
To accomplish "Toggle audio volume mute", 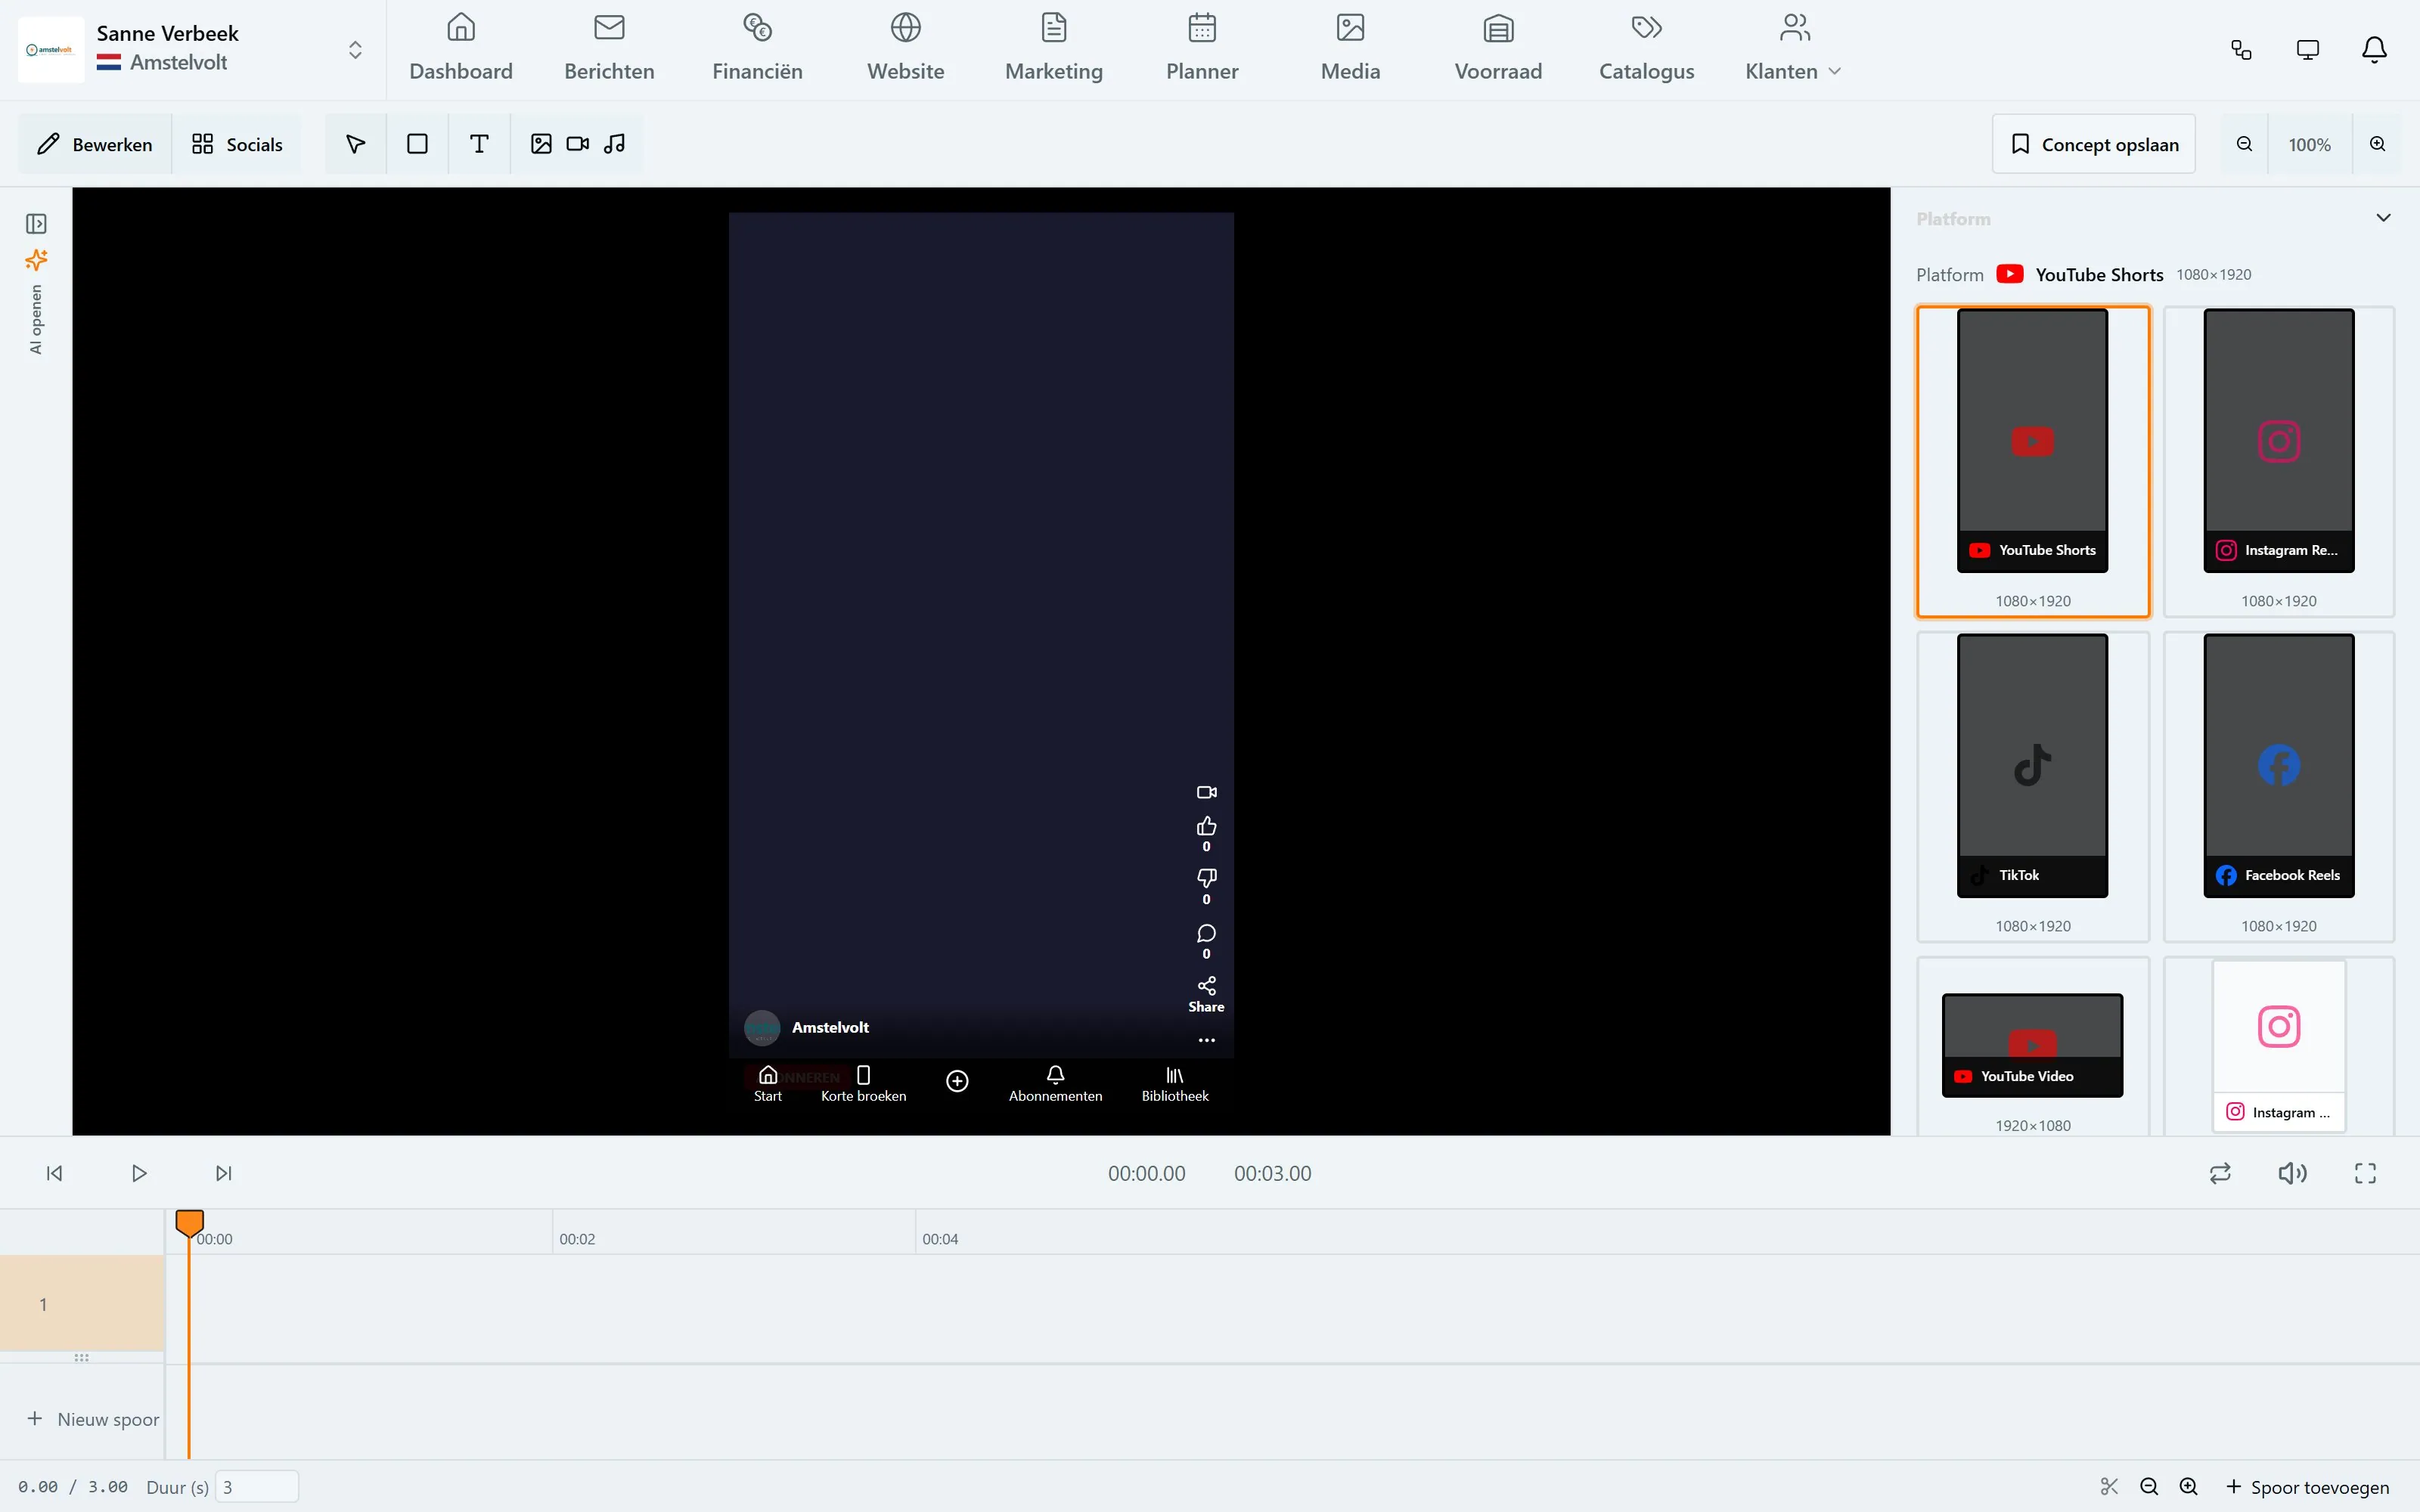I will (2292, 1173).
